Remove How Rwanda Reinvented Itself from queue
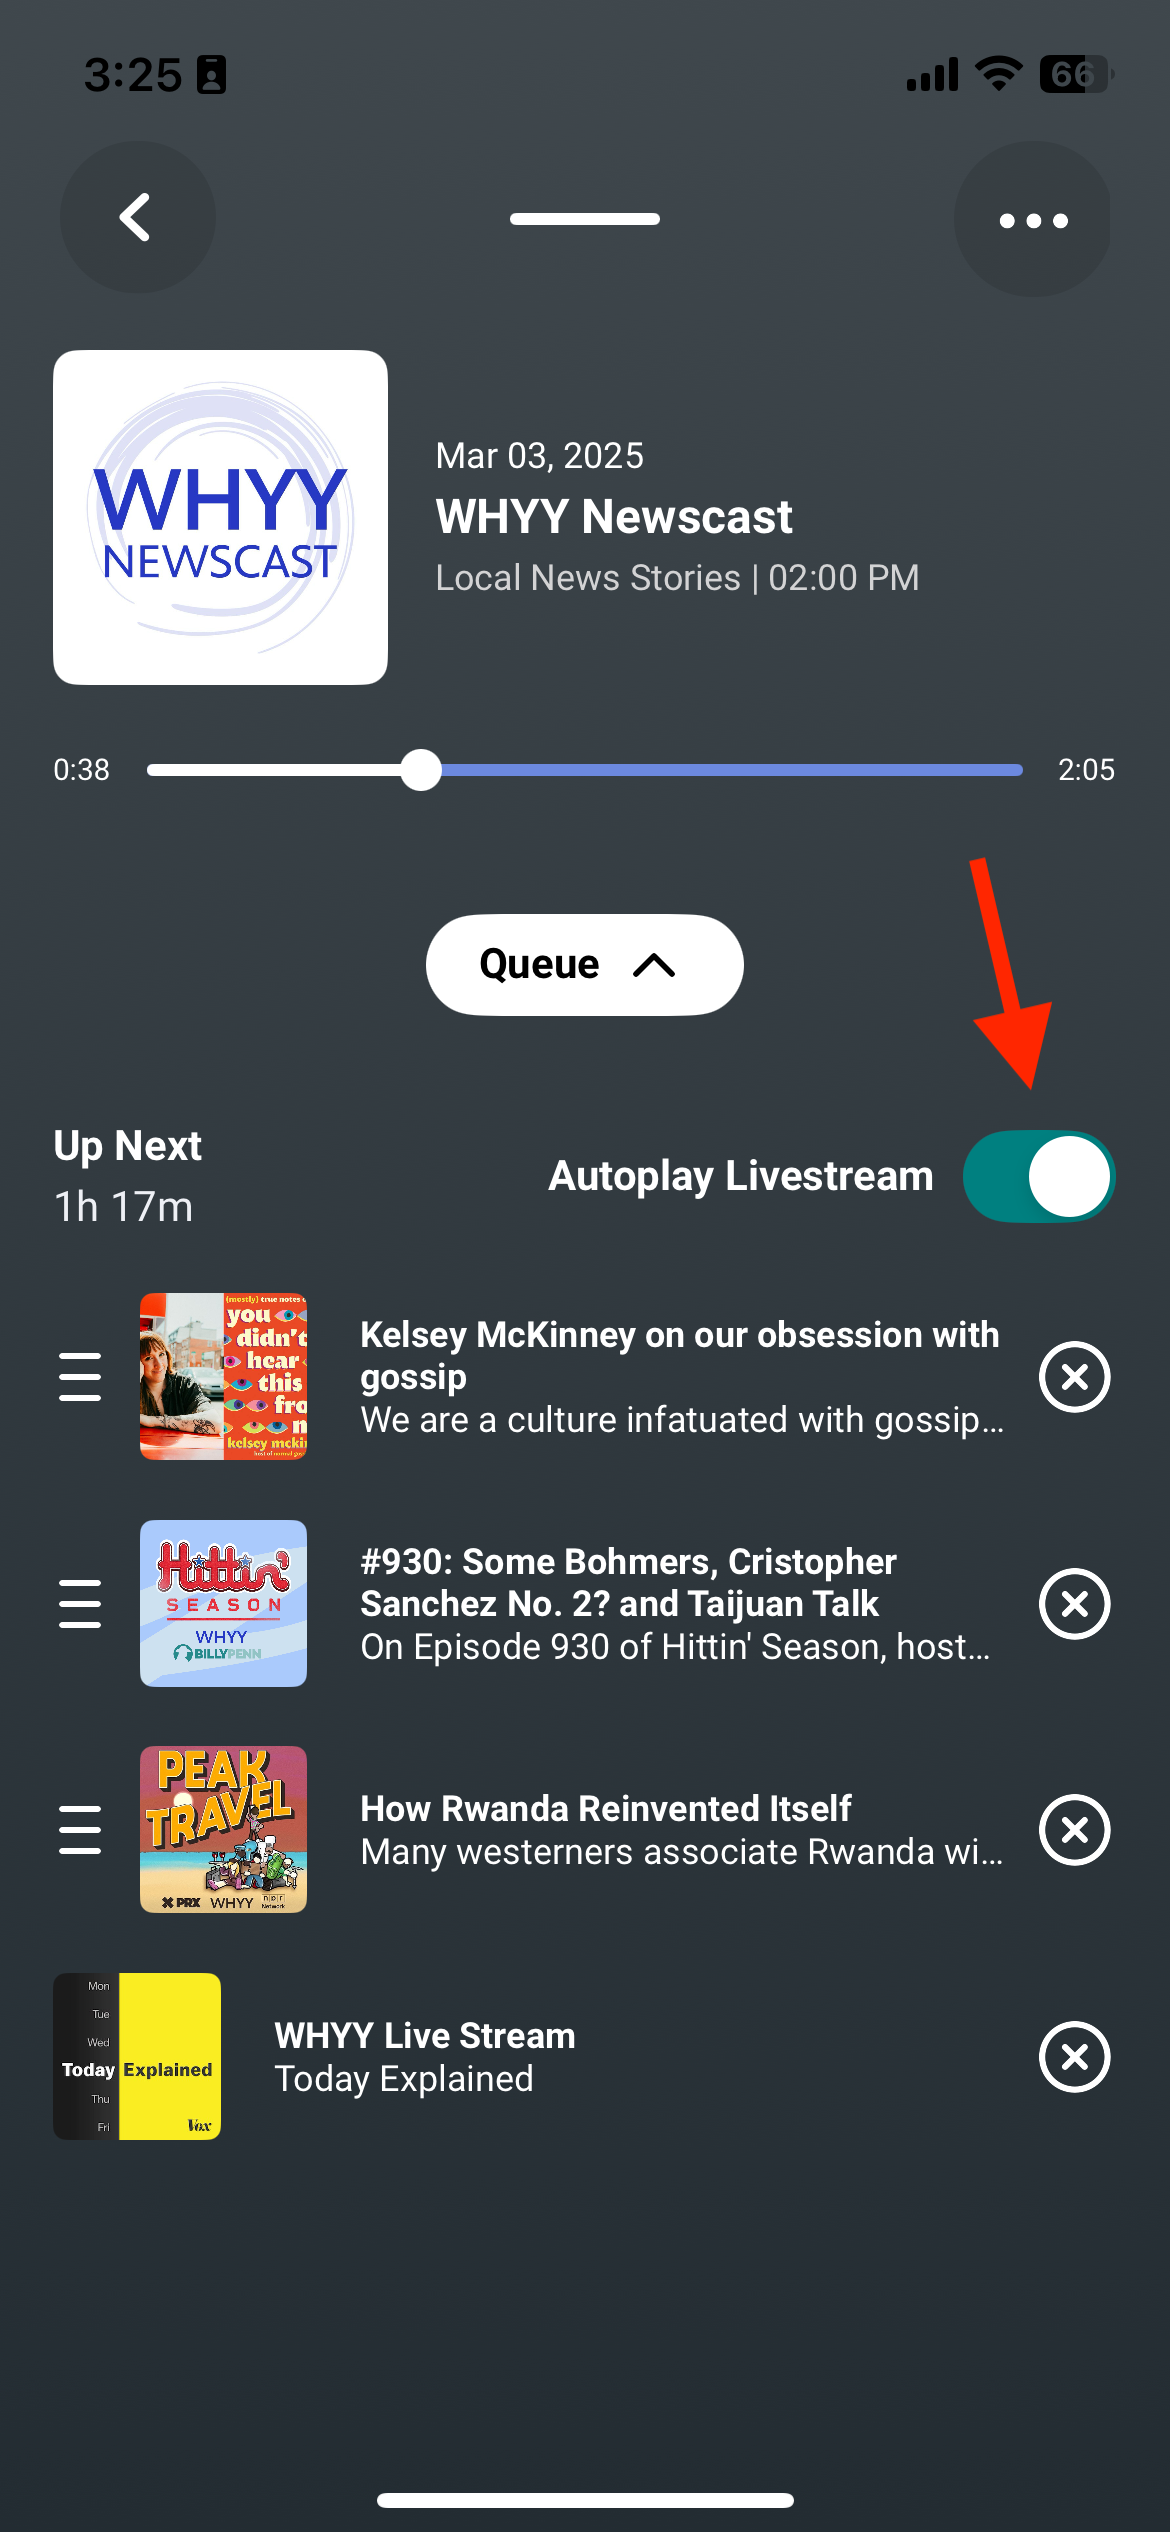Image resolution: width=1170 pixels, height=2532 pixels. pyautogui.click(x=1074, y=1830)
